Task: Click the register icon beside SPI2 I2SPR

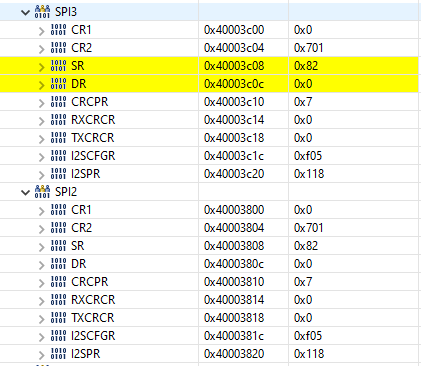Action: click(x=58, y=354)
